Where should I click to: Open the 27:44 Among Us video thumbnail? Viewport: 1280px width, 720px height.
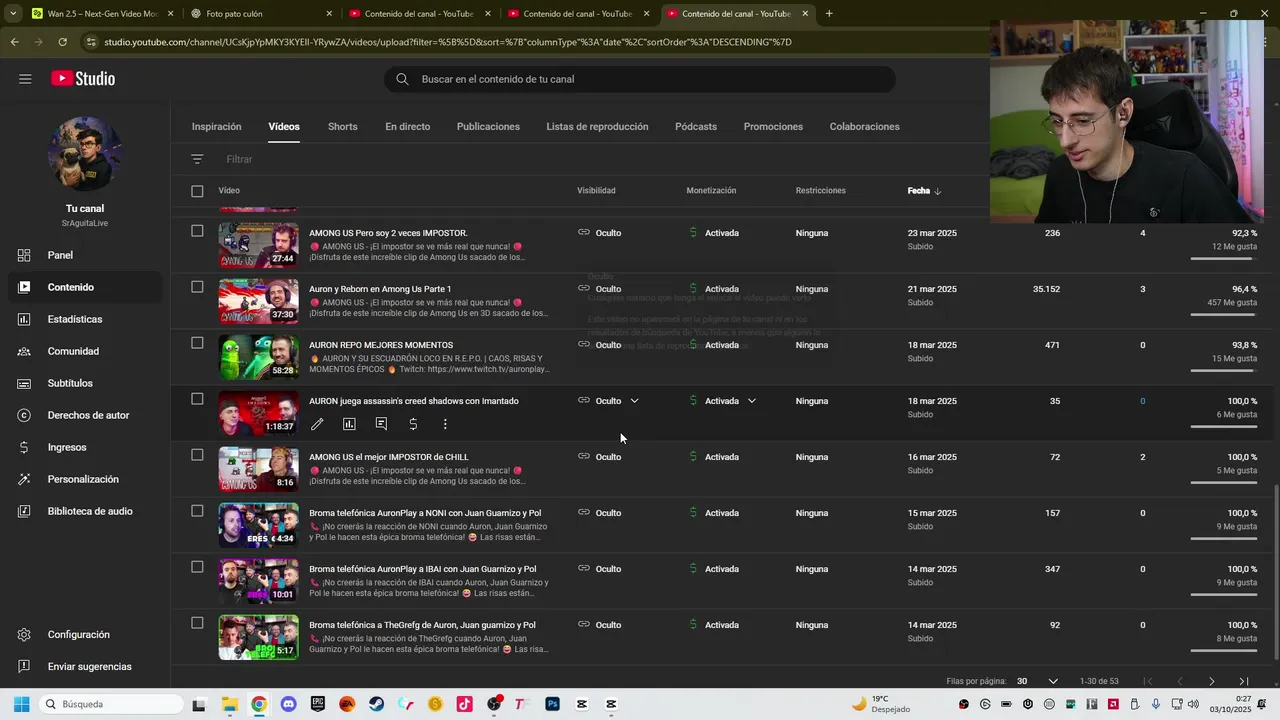tap(258, 245)
